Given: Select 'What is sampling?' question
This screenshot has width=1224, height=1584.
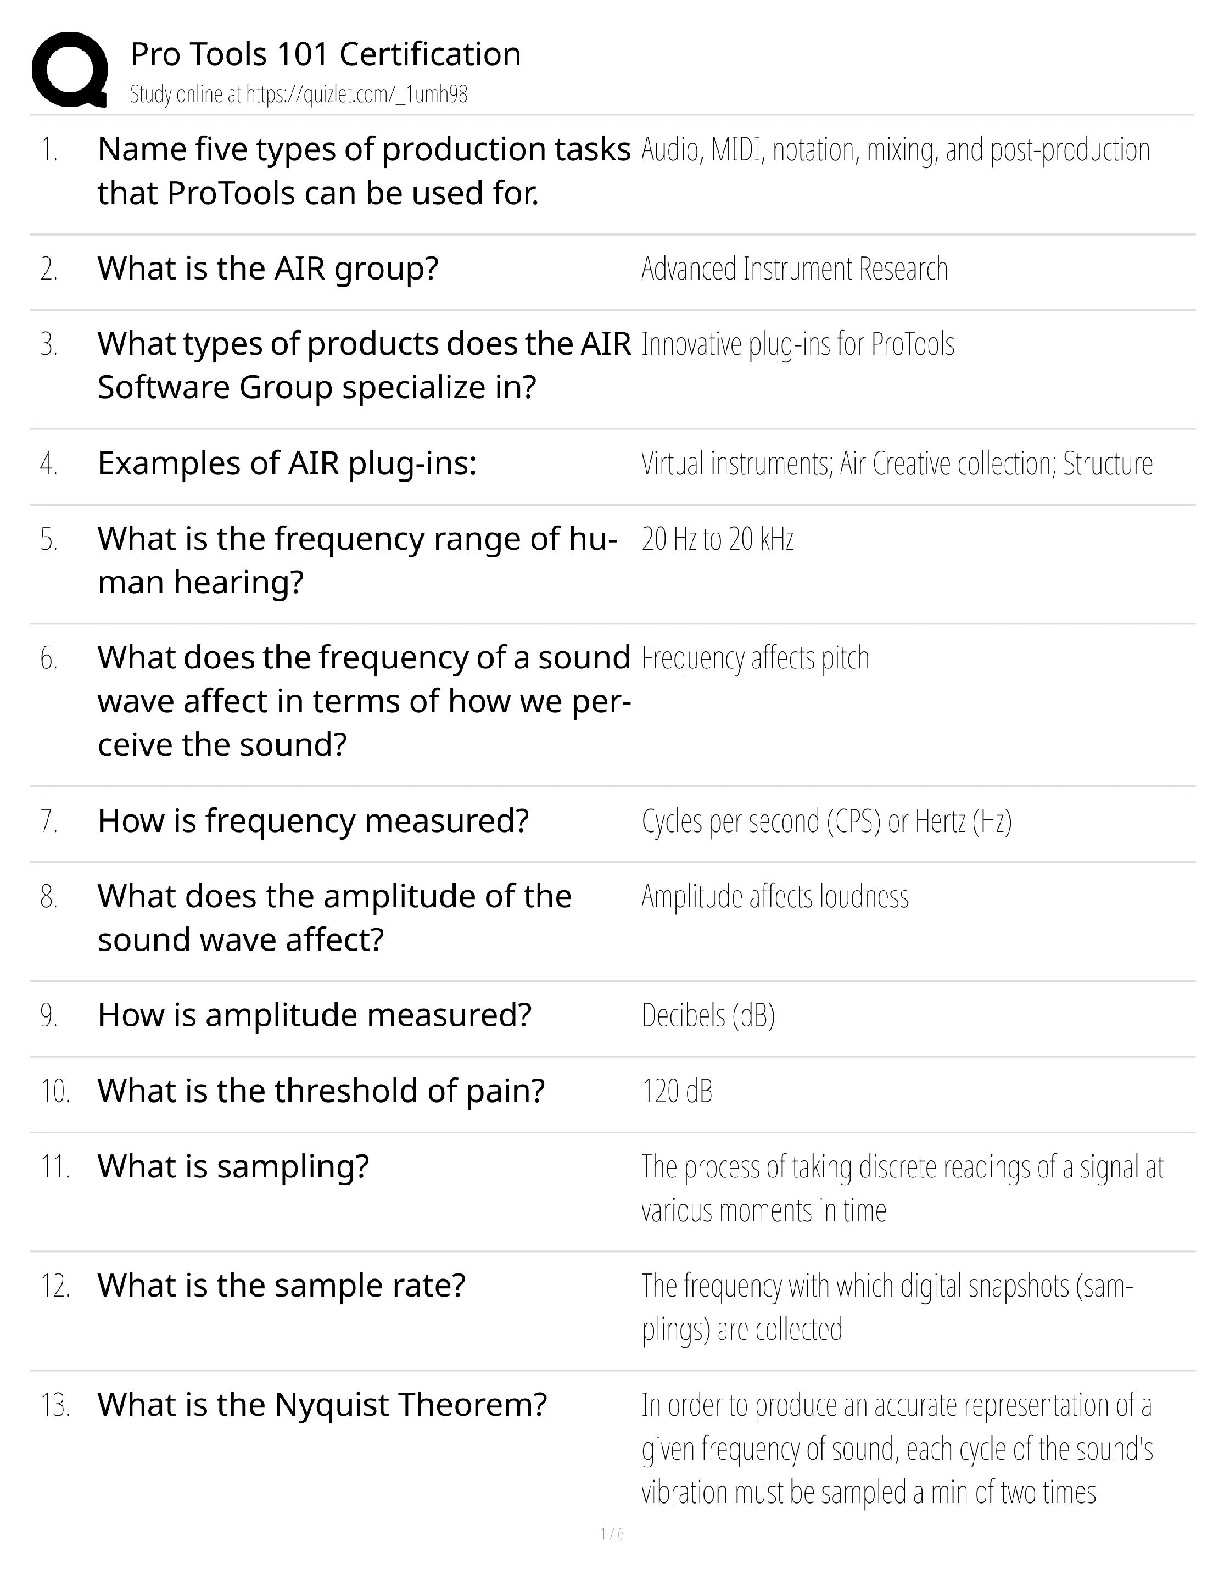Looking at the screenshot, I should [x=233, y=1167].
